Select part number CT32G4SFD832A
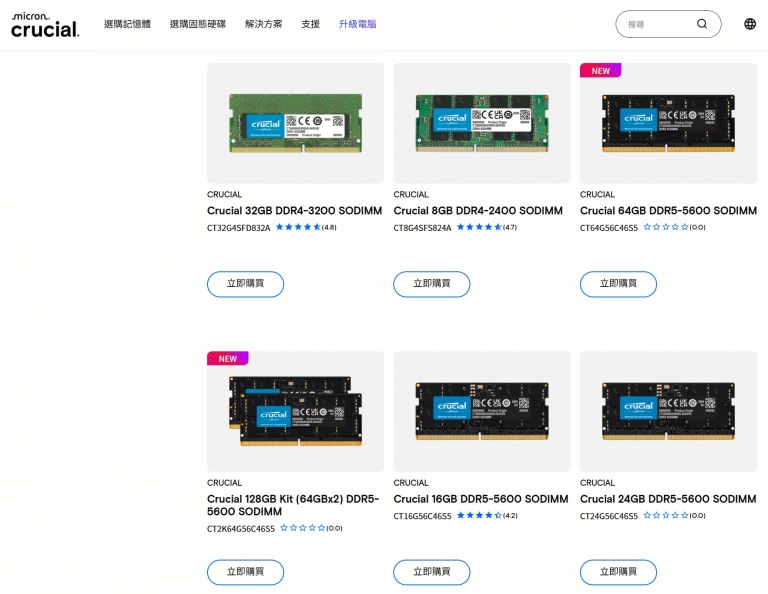 (239, 228)
